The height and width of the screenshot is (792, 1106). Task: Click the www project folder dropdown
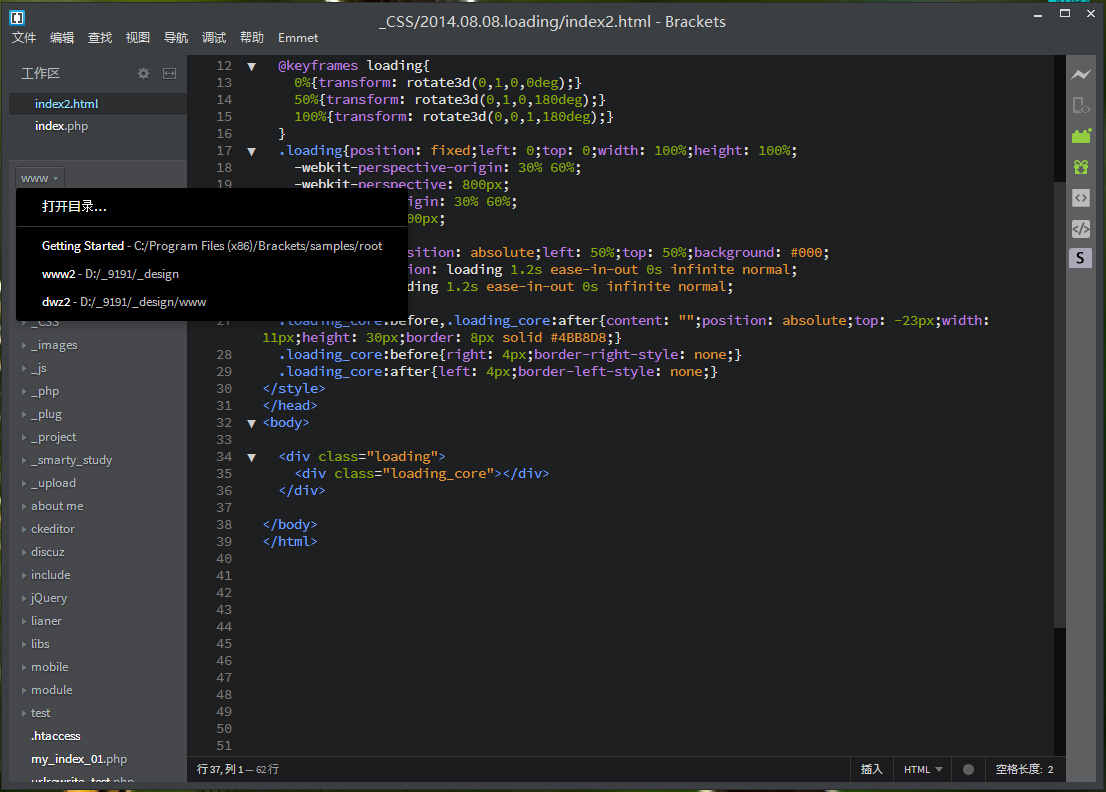pyautogui.click(x=40, y=178)
